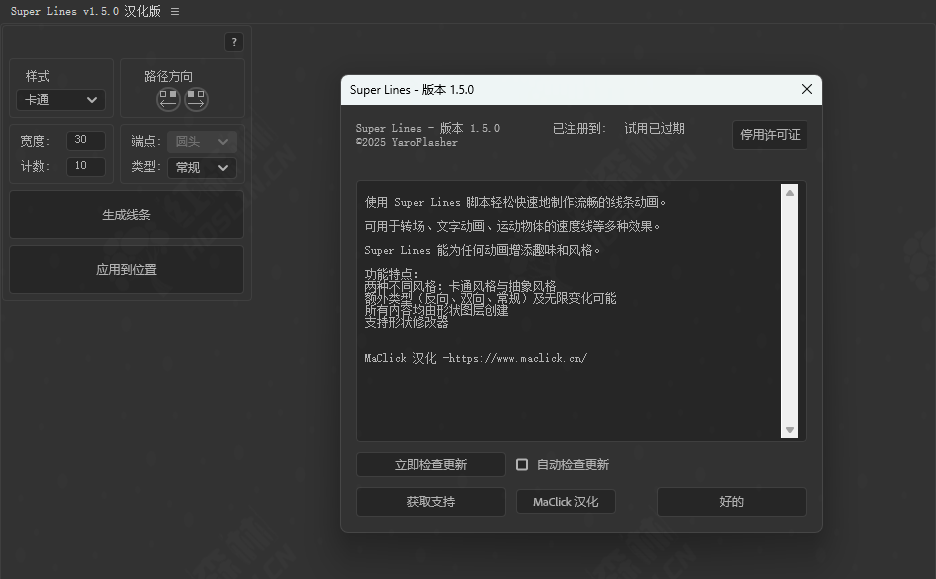Click the 宽度 input field with 30
936x579 pixels.
pyautogui.click(x=86, y=140)
